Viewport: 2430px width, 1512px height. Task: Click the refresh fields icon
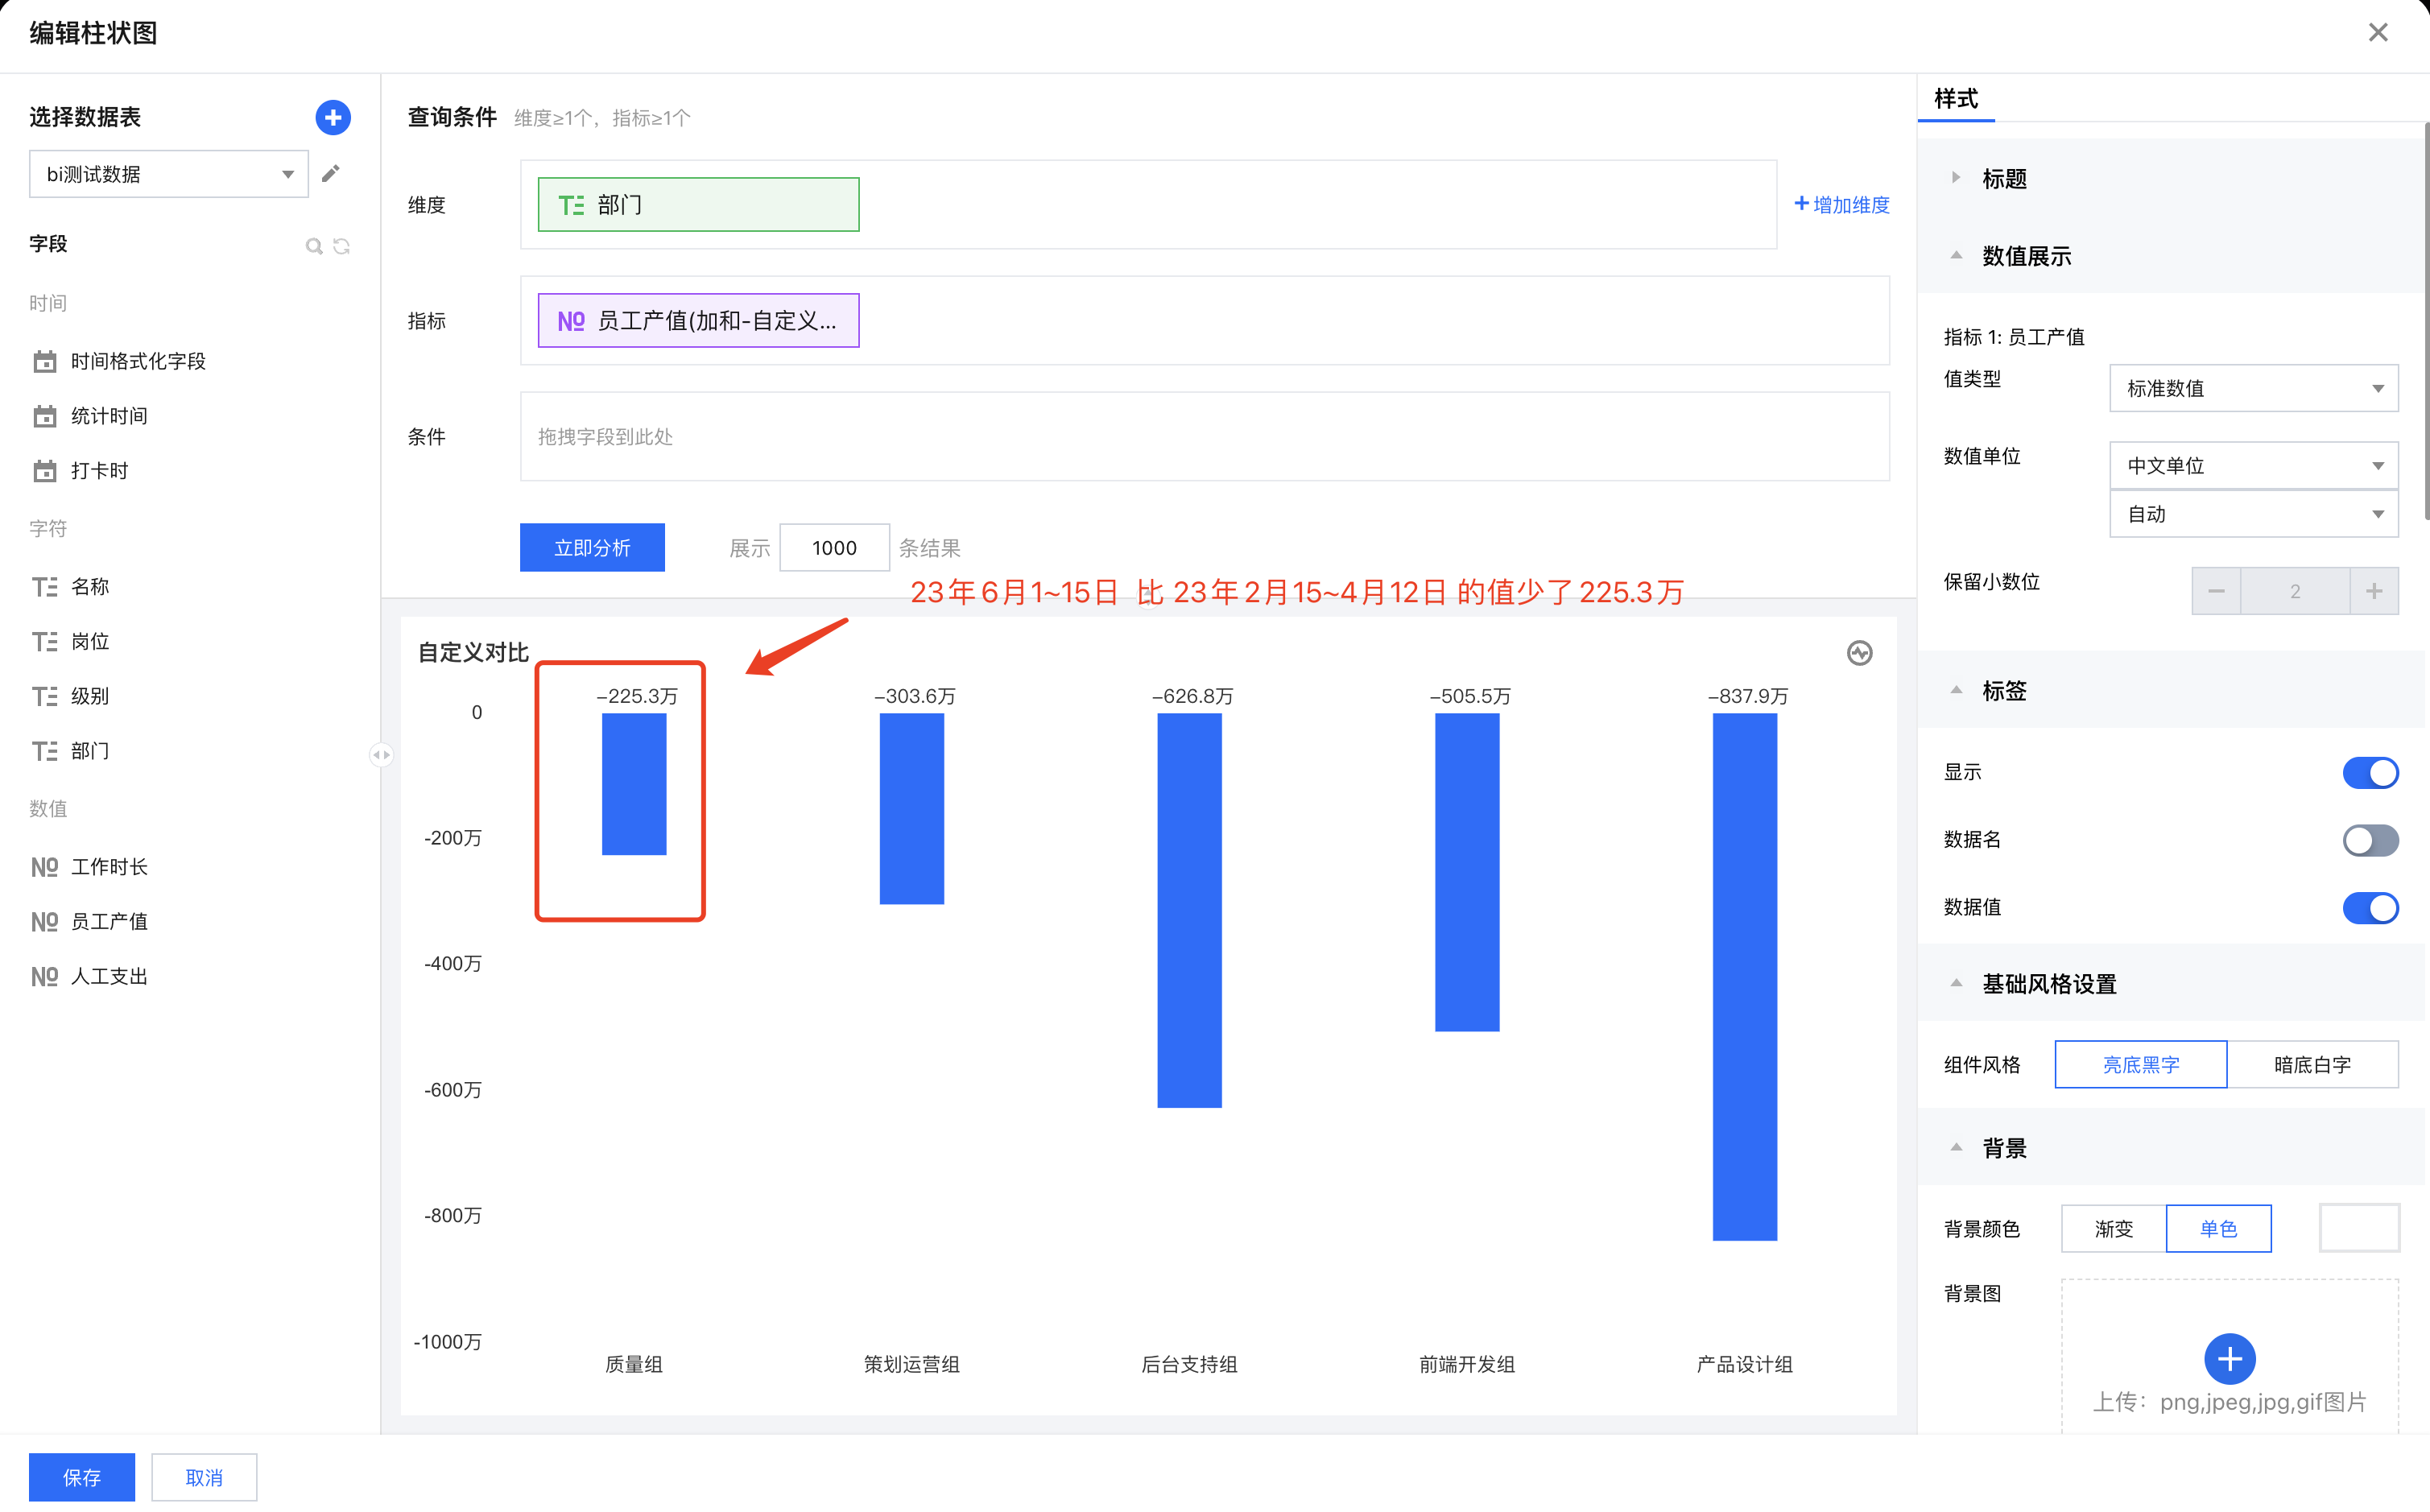[342, 246]
